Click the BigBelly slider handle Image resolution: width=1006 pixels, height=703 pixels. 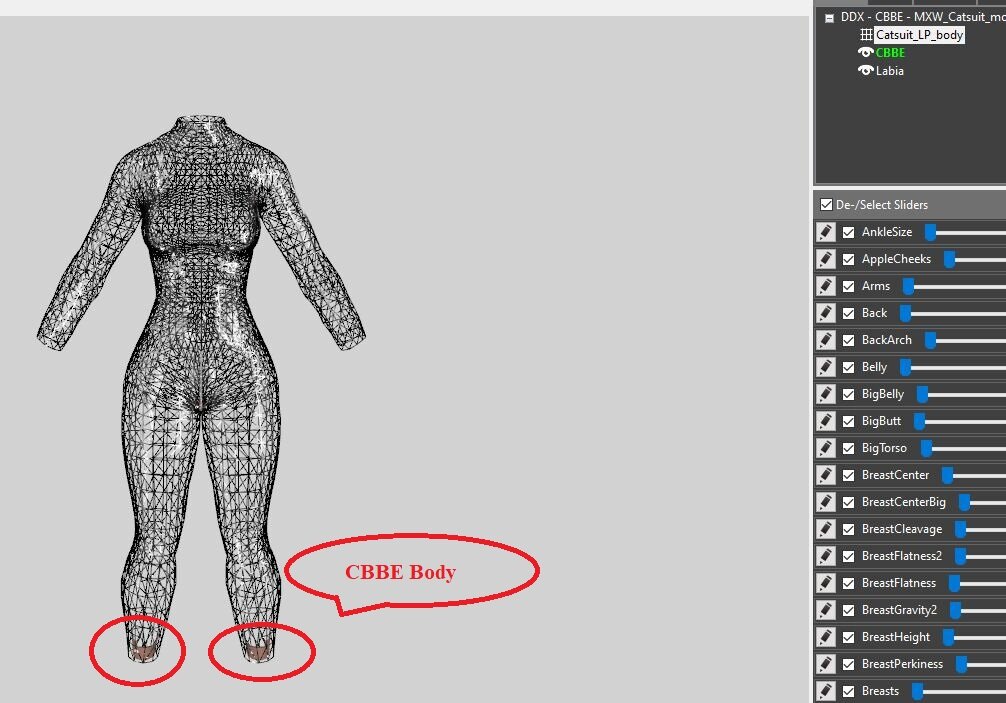tap(922, 394)
